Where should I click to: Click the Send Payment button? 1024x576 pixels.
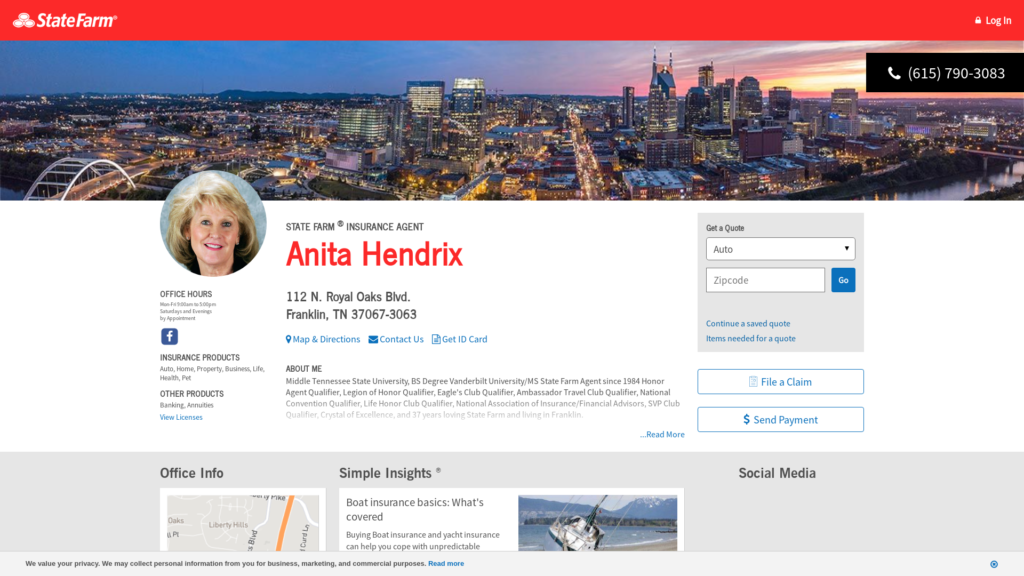point(780,420)
